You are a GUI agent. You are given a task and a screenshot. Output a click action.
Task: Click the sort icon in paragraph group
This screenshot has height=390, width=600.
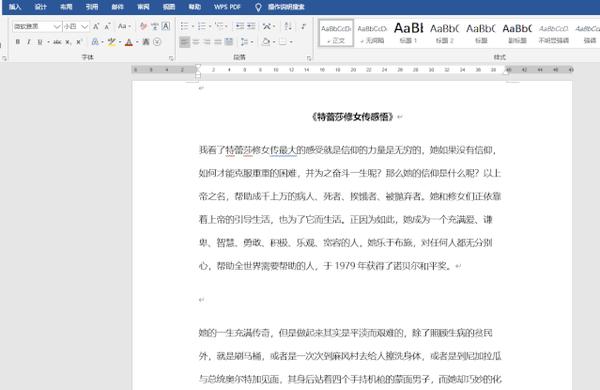coord(288,26)
